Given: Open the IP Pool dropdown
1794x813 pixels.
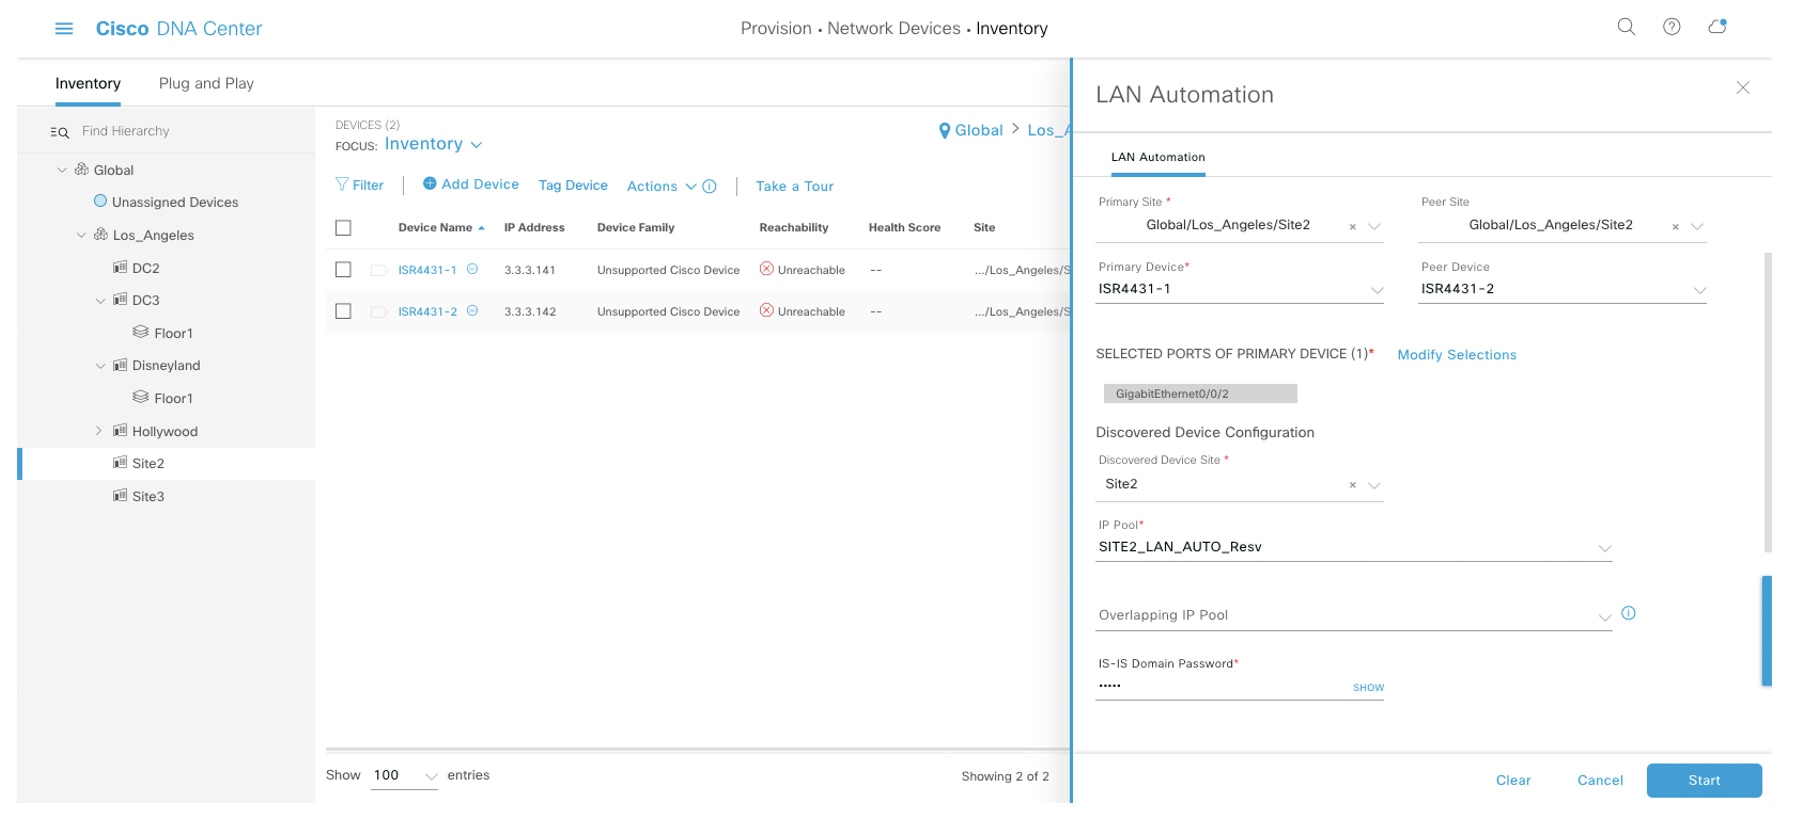Looking at the screenshot, I should 1354,547.
